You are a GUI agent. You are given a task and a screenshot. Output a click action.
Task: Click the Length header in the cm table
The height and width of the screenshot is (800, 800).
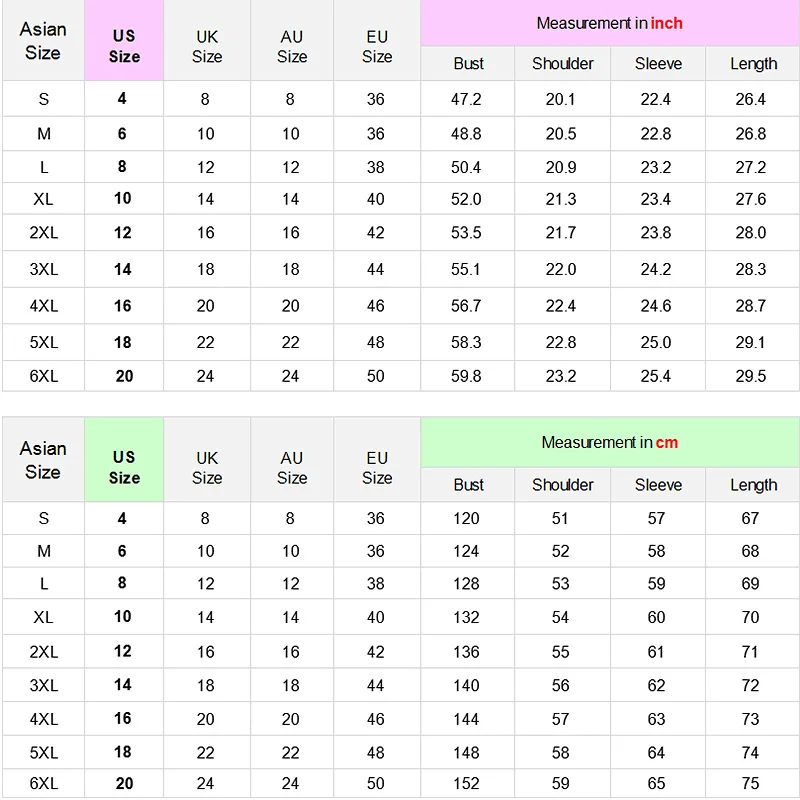(752, 485)
